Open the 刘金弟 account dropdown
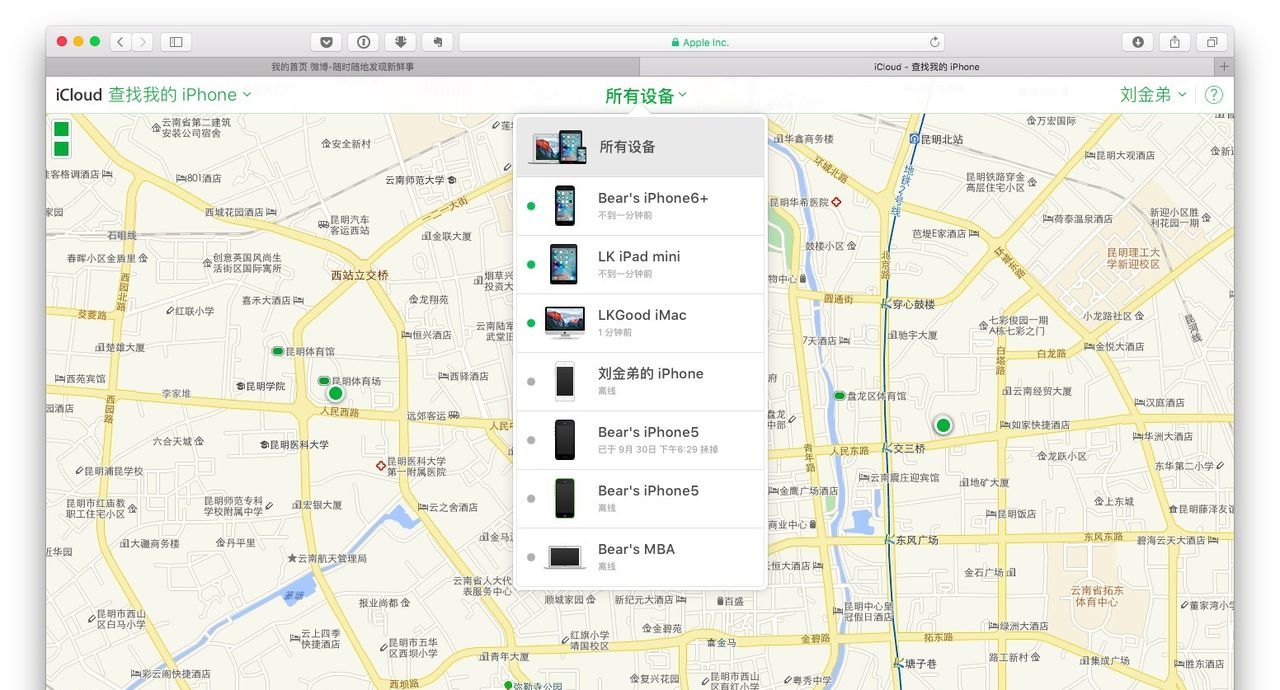Image resolution: width=1280 pixels, height=690 pixels. [1152, 95]
